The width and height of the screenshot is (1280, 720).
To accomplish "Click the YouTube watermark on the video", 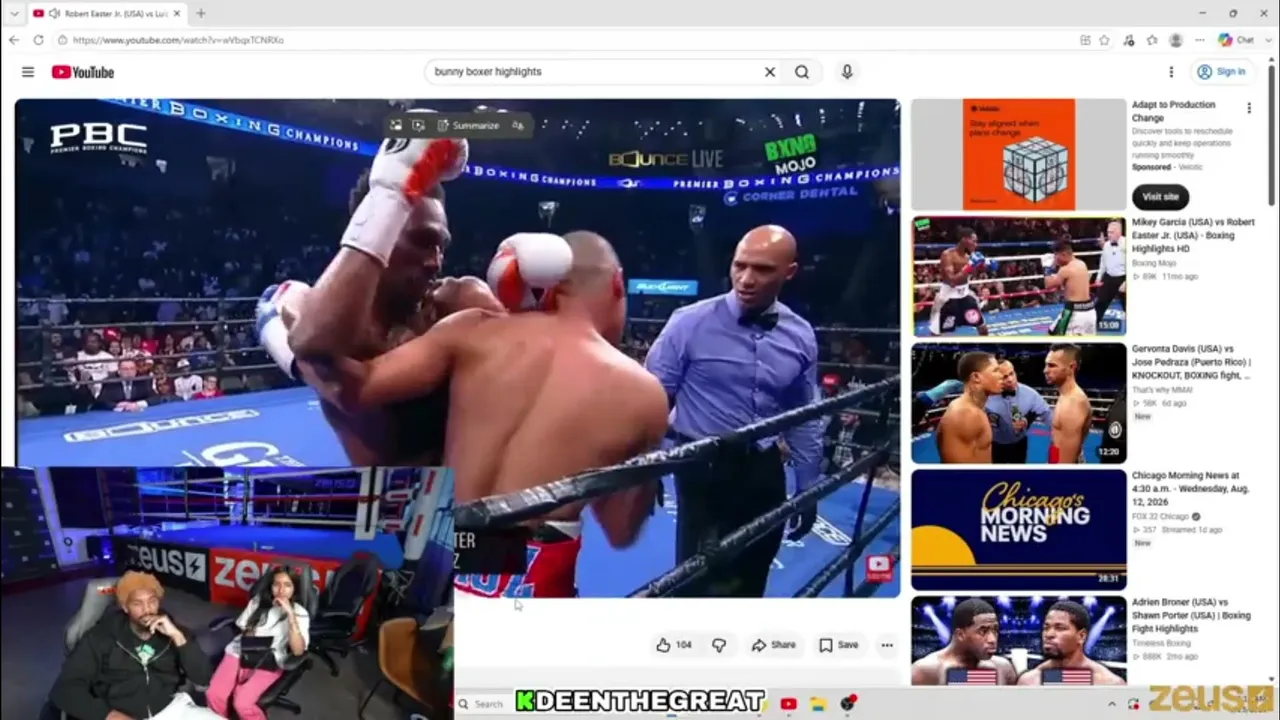I will [879, 568].
